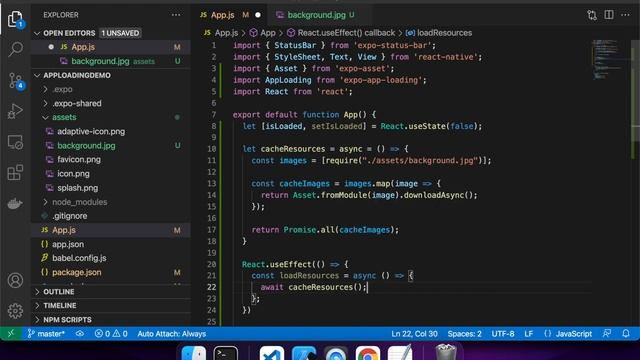Open the app.json file

click(68, 244)
